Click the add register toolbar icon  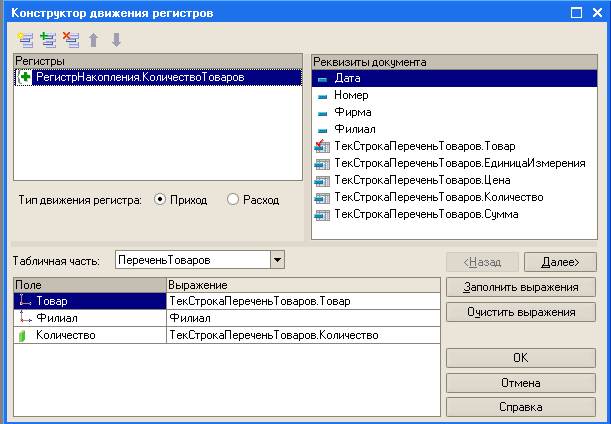(x=25, y=39)
